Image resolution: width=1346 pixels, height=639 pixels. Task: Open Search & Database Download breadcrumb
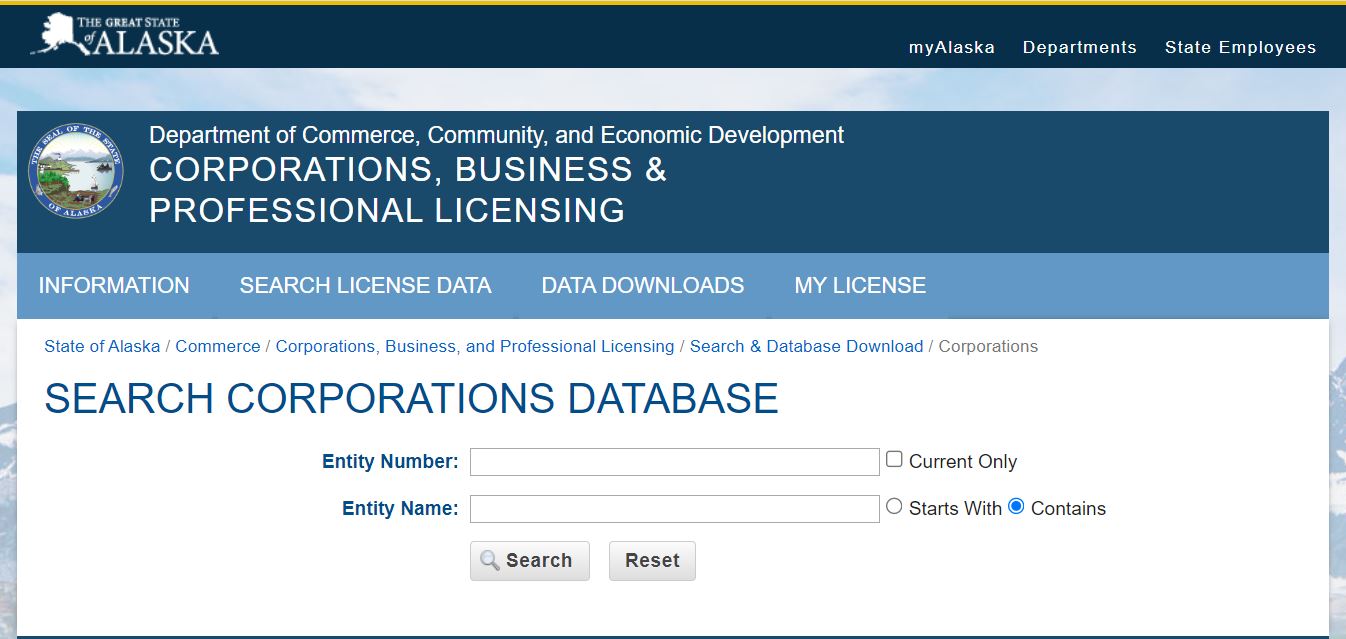click(806, 346)
